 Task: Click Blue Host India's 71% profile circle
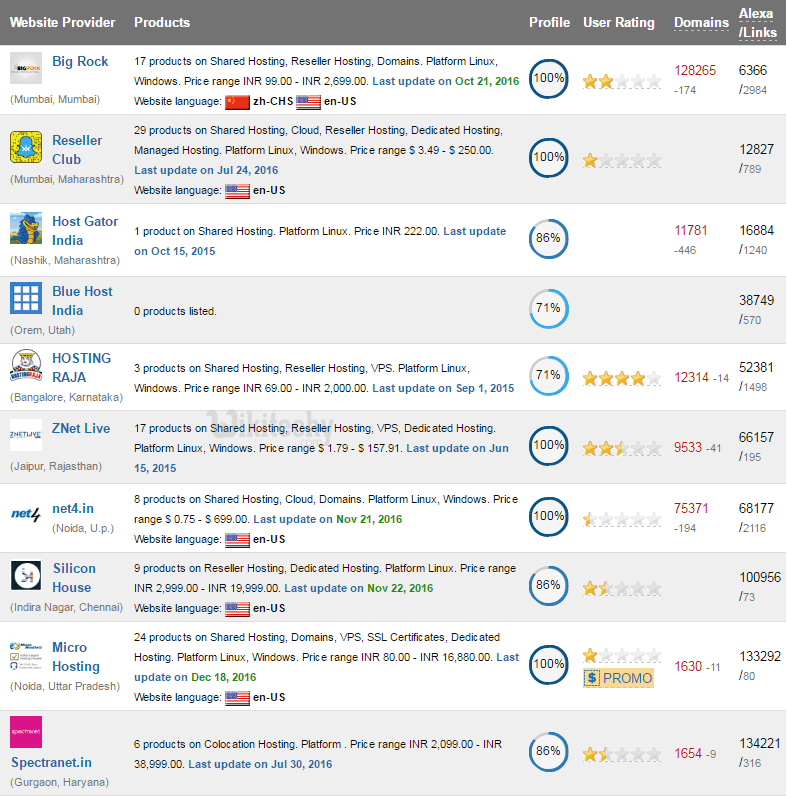click(x=548, y=309)
